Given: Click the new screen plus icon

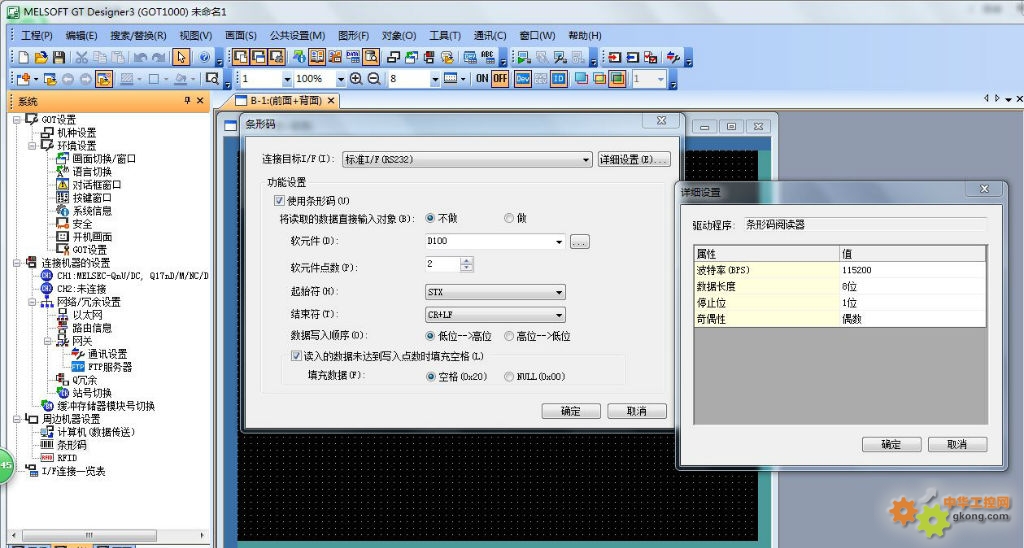Looking at the screenshot, I should [x=24, y=79].
